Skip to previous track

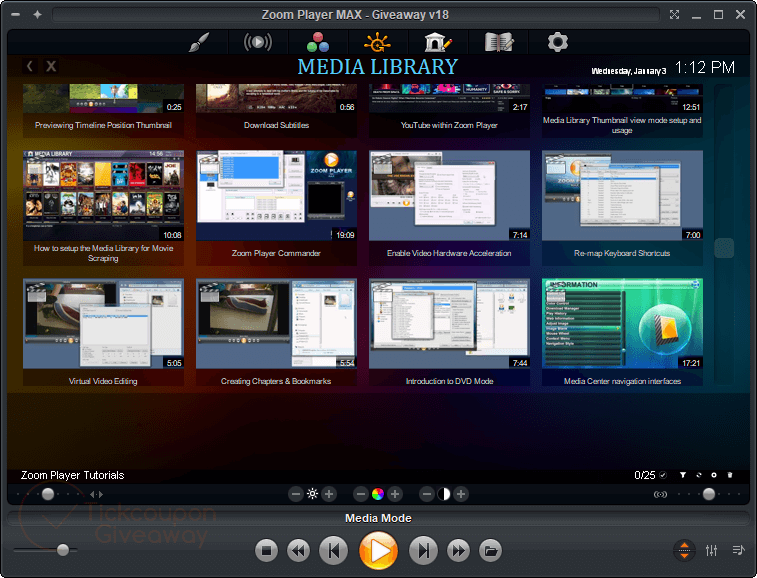tap(333, 550)
